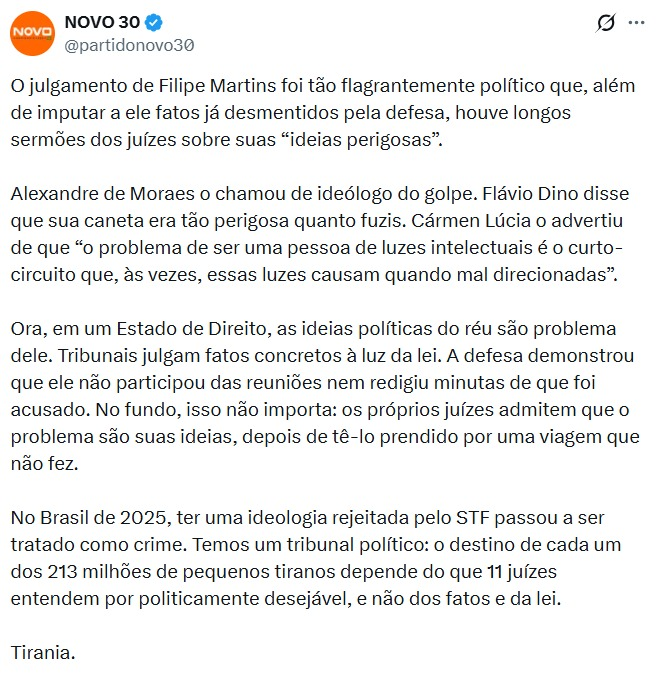Click the closing word "Tirania."
Image resolution: width=658 pixels, height=675 pixels.
(x=43, y=653)
